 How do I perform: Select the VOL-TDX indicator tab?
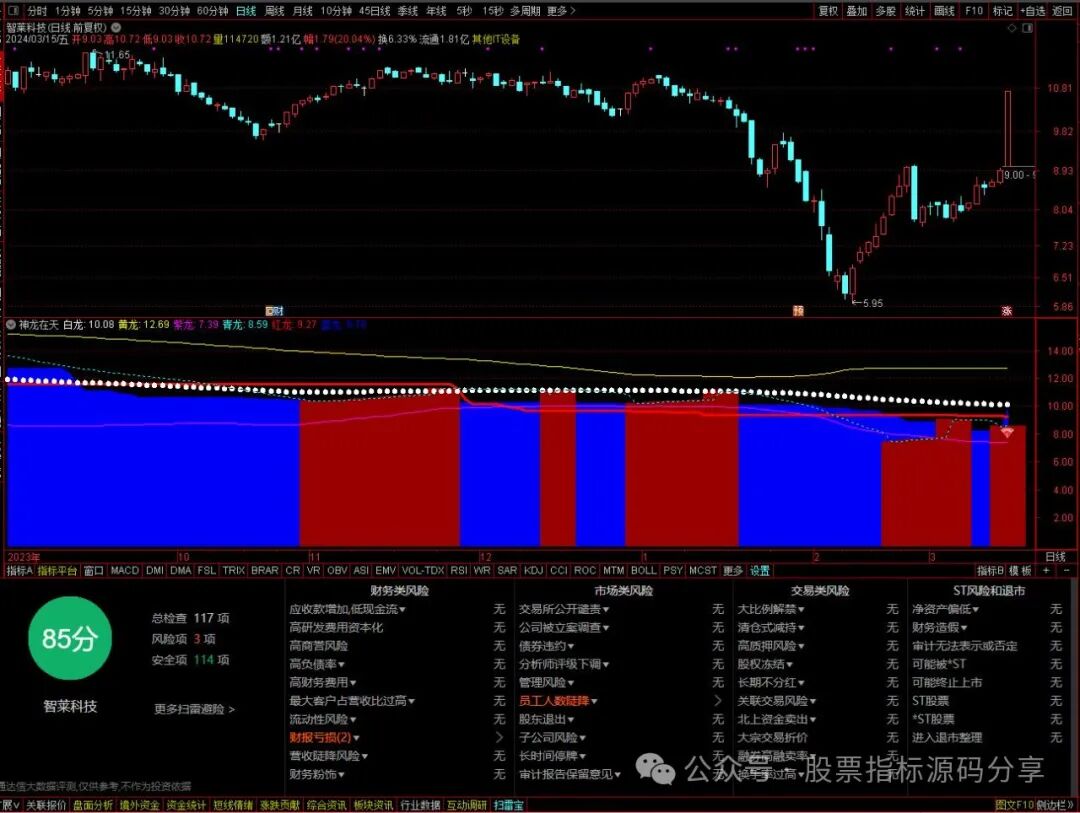tap(423, 570)
